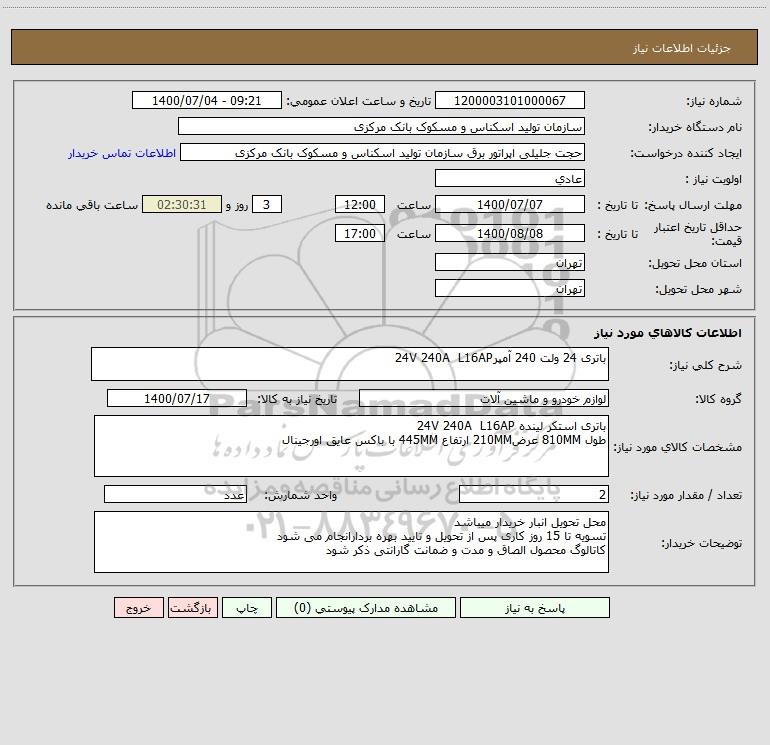Click the validity time field 17:00
Viewport: 770px width, 745px height.
click(x=359, y=233)
